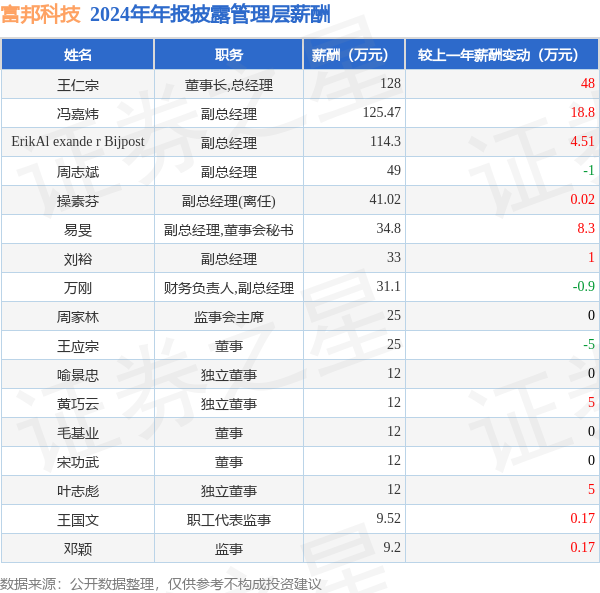Click 王应宗's salary value 25
The width and height of the screenshot is (600, 593).
coord(394,344)
